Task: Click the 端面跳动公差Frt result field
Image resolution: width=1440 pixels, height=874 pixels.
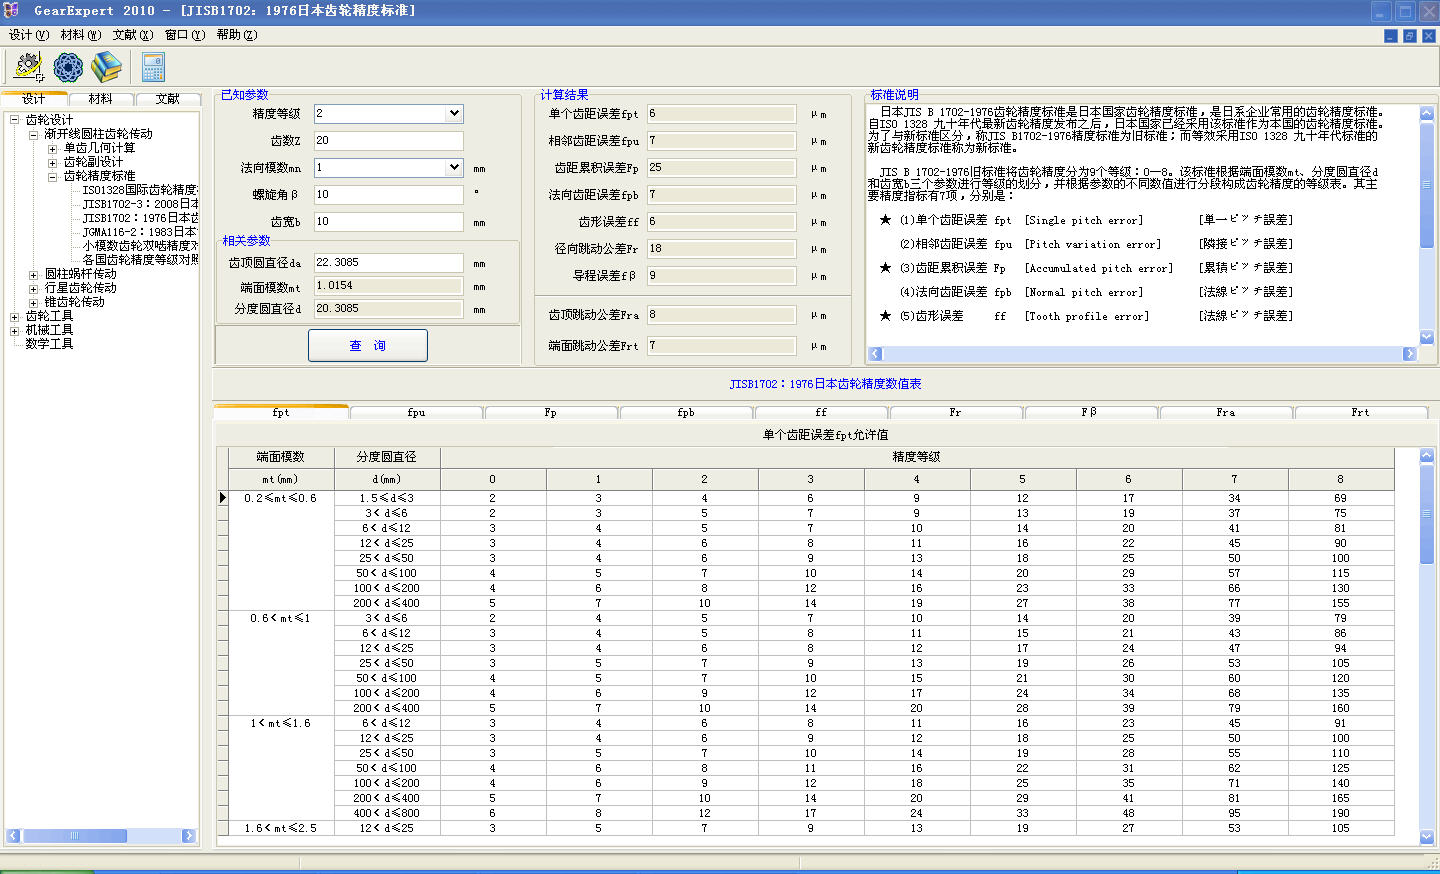Action: tap(722, 346)
